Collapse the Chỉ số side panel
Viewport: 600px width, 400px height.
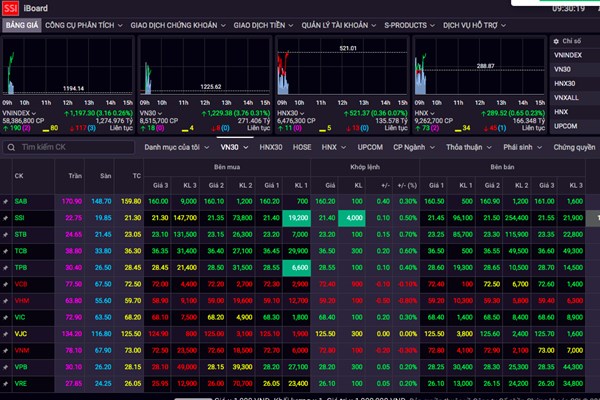point(555,41)
